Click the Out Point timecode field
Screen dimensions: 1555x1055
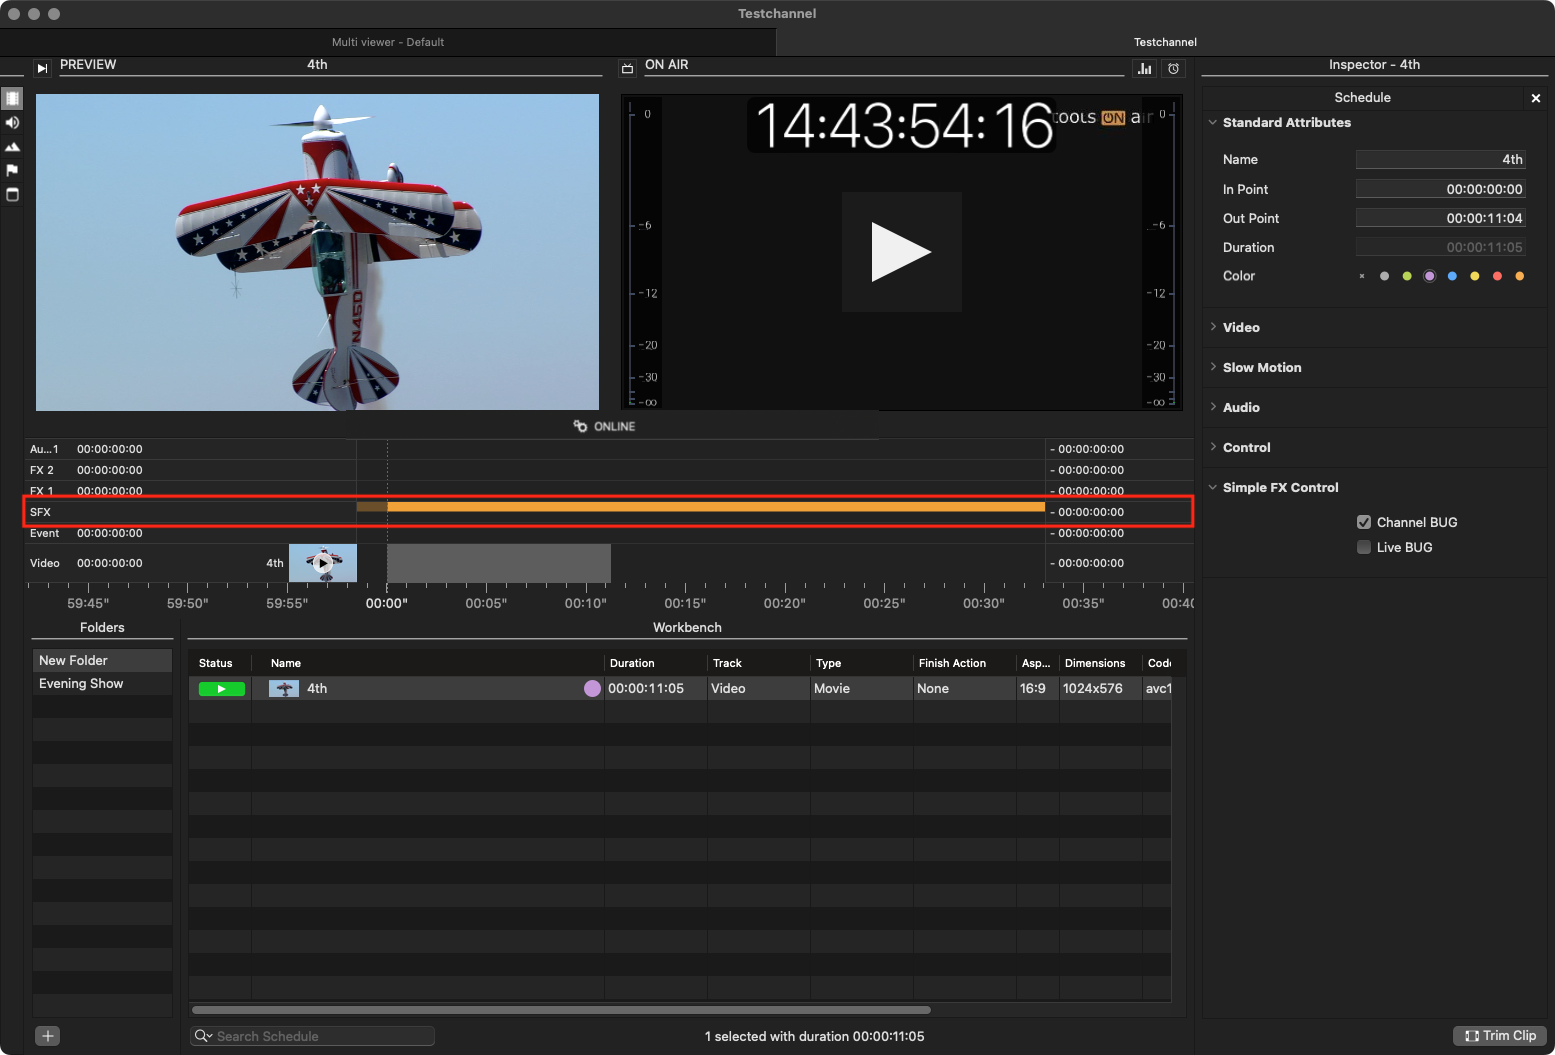pos(1440,218)
